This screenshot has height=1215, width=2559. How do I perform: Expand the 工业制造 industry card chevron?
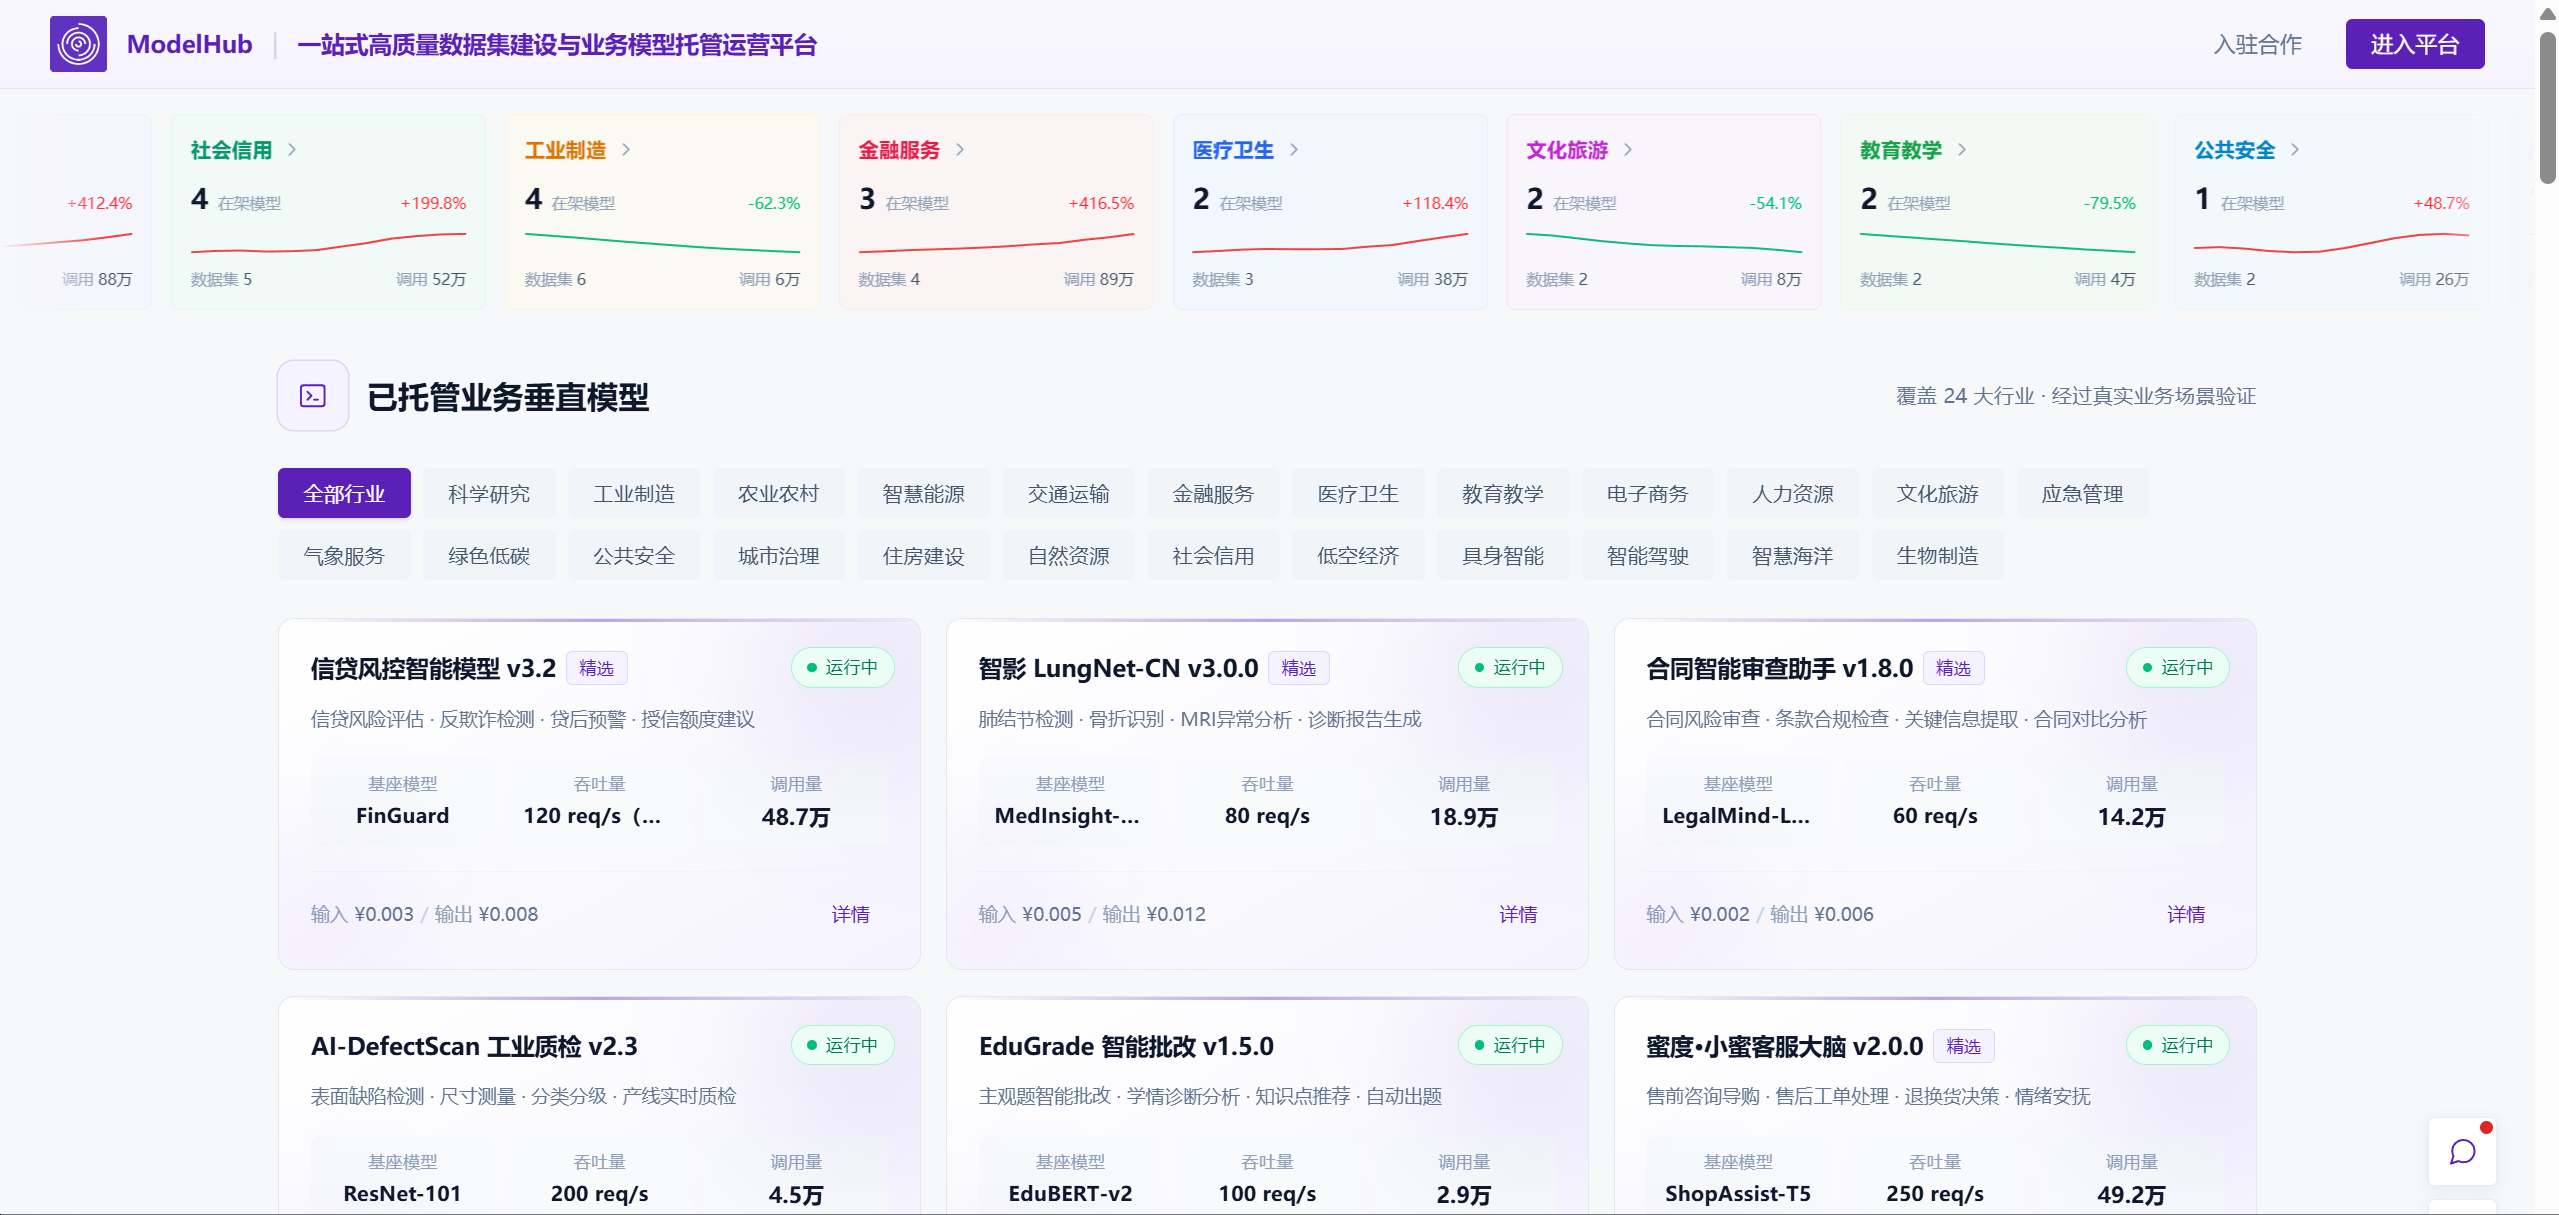point(626,150)
